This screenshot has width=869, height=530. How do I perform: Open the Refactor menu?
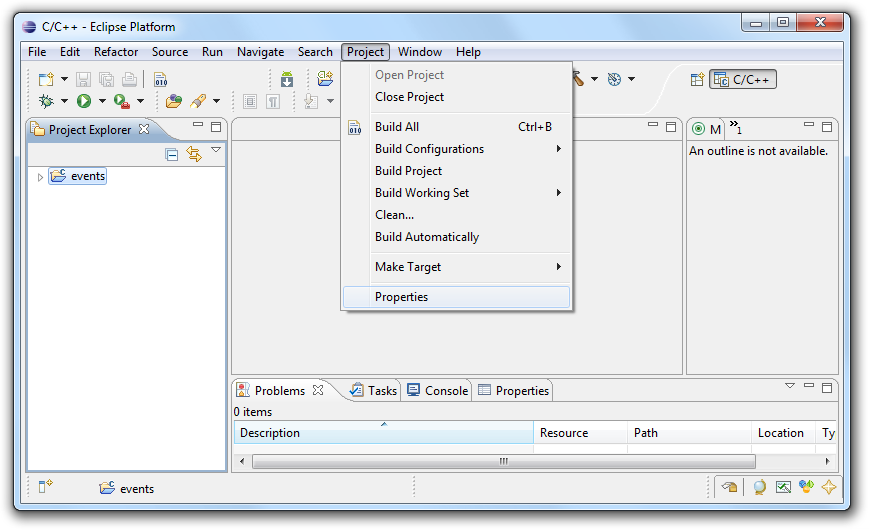pyautogui.click(x=116, y=52)
